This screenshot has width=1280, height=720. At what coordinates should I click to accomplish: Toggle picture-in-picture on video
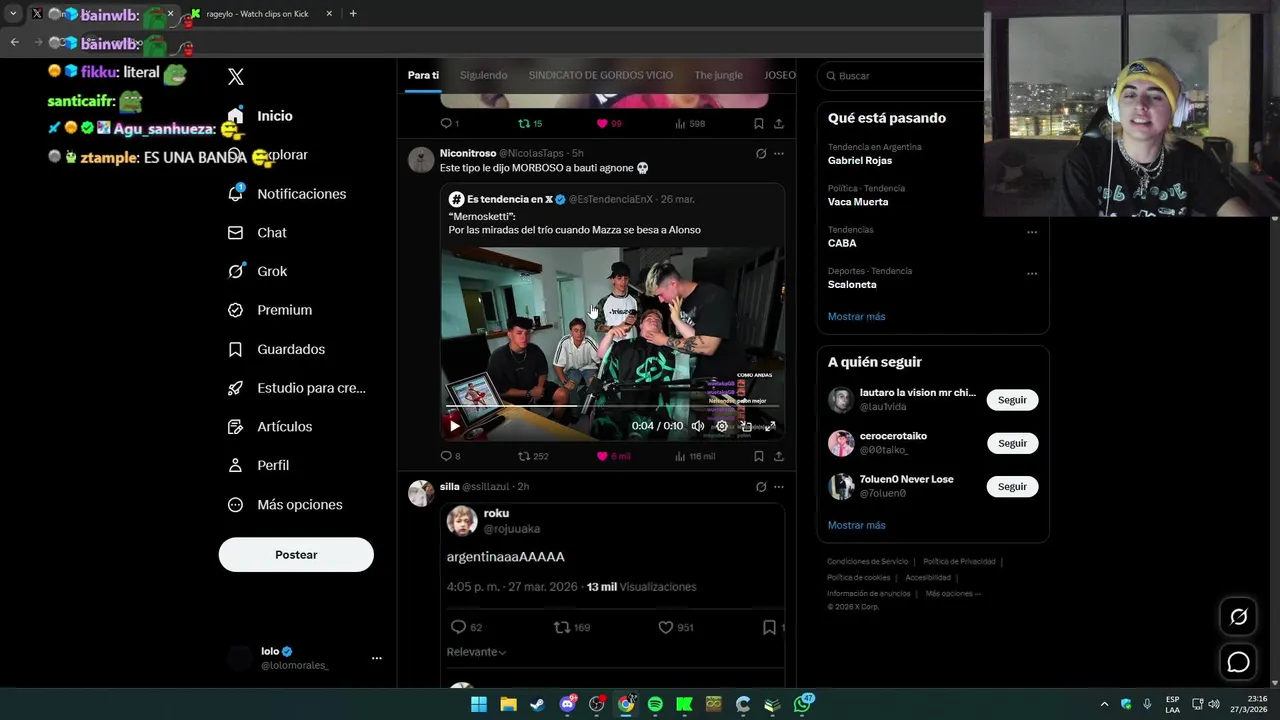click(746, 426)
